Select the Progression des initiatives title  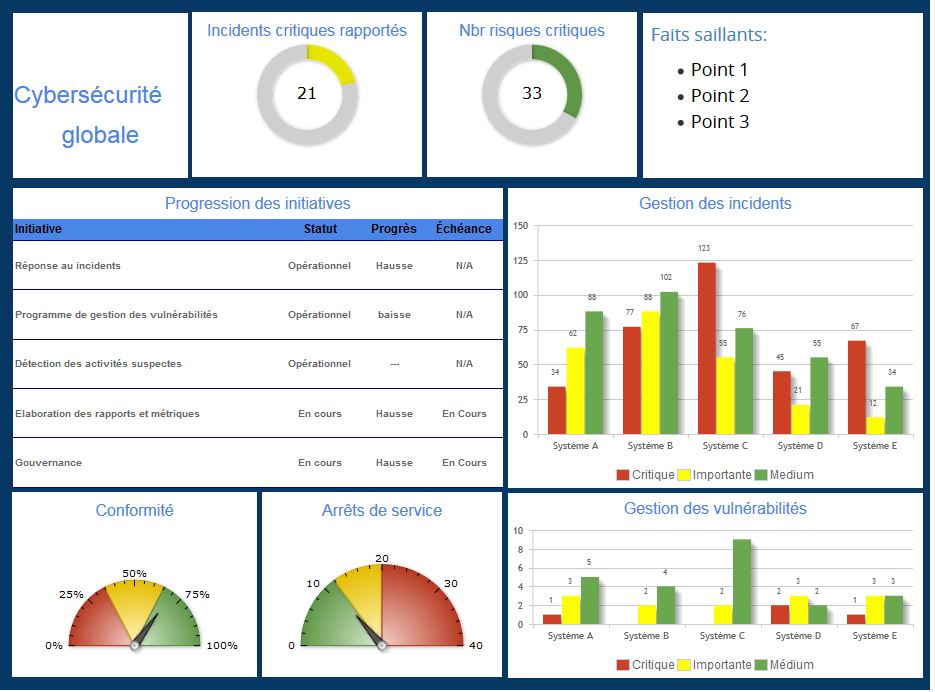tap(258, 203)
